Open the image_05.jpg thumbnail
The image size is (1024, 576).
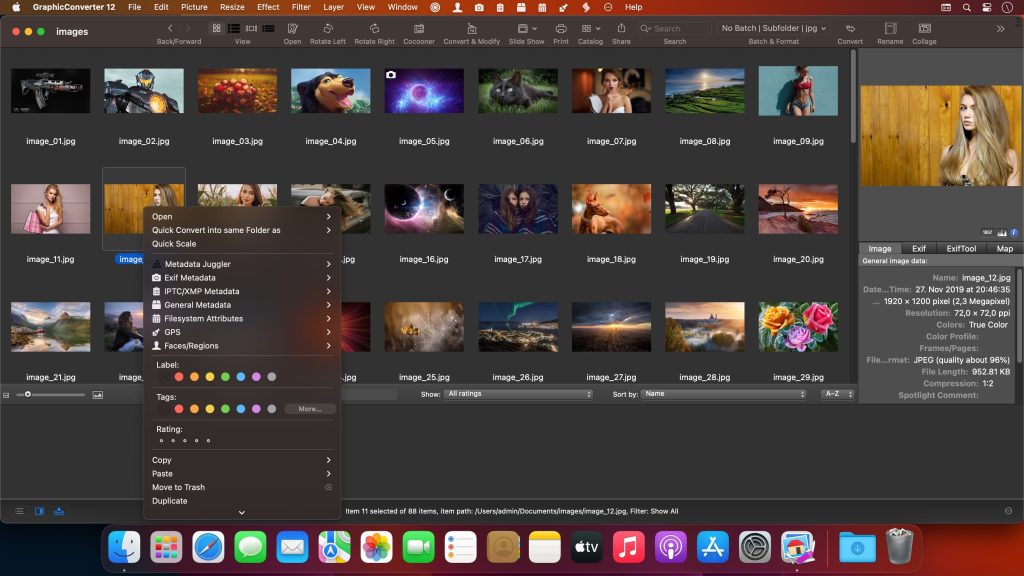424,90
